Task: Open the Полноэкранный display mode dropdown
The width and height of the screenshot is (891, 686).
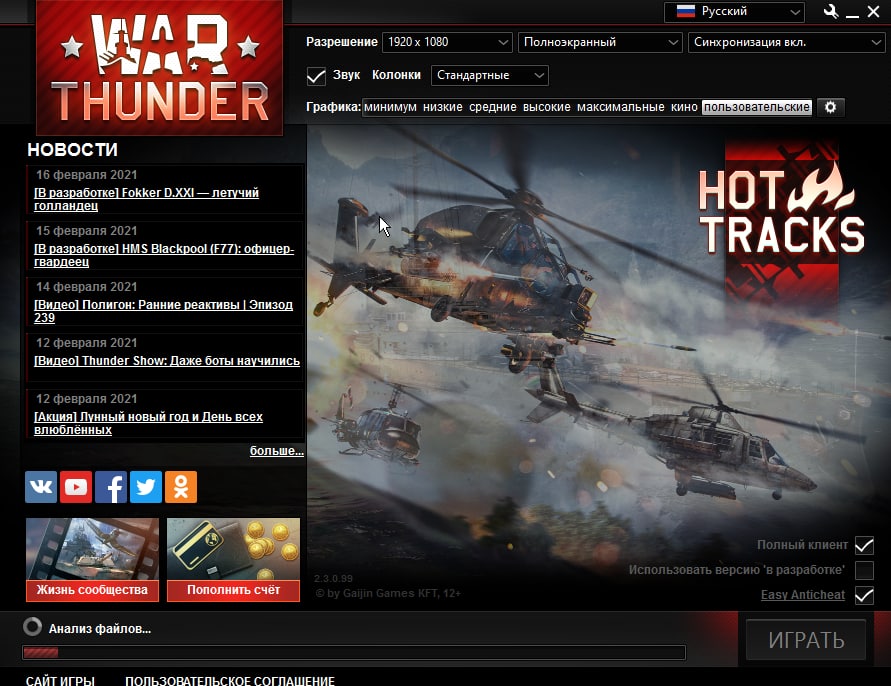Action: tap(600, 42)
